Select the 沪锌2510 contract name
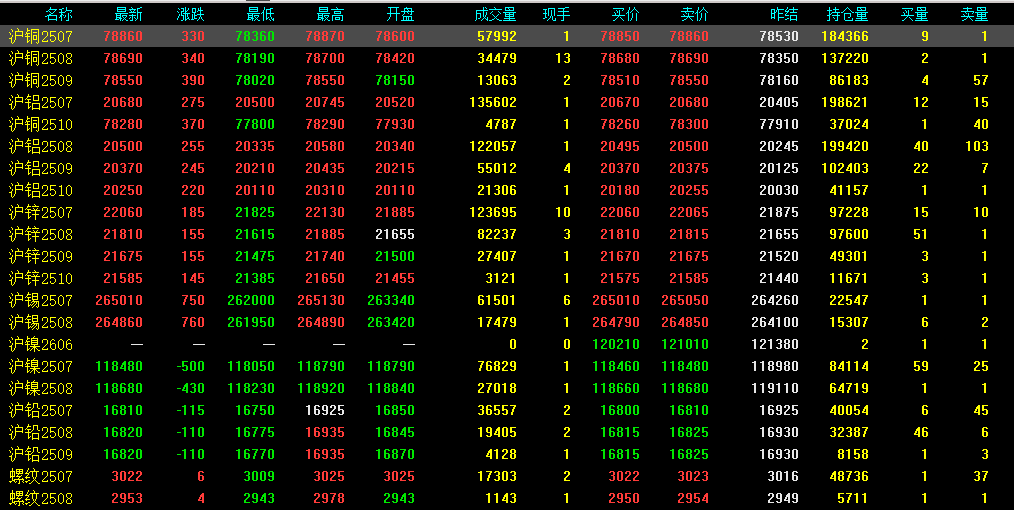The width and height of the screenshot is (1014, 510). pyautogui.click(x=41, y=279)
